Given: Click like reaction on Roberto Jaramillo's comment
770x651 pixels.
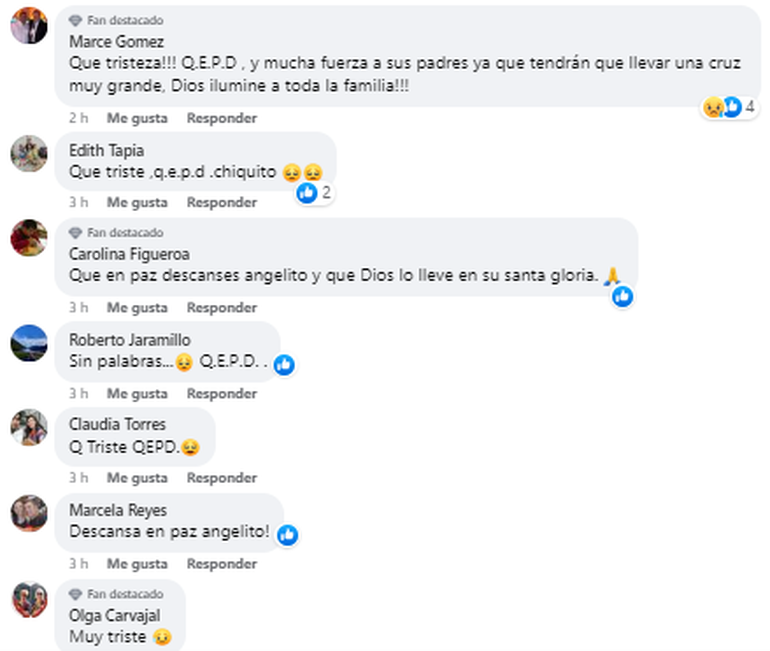Looking at the screenshot, I should 284,365.
